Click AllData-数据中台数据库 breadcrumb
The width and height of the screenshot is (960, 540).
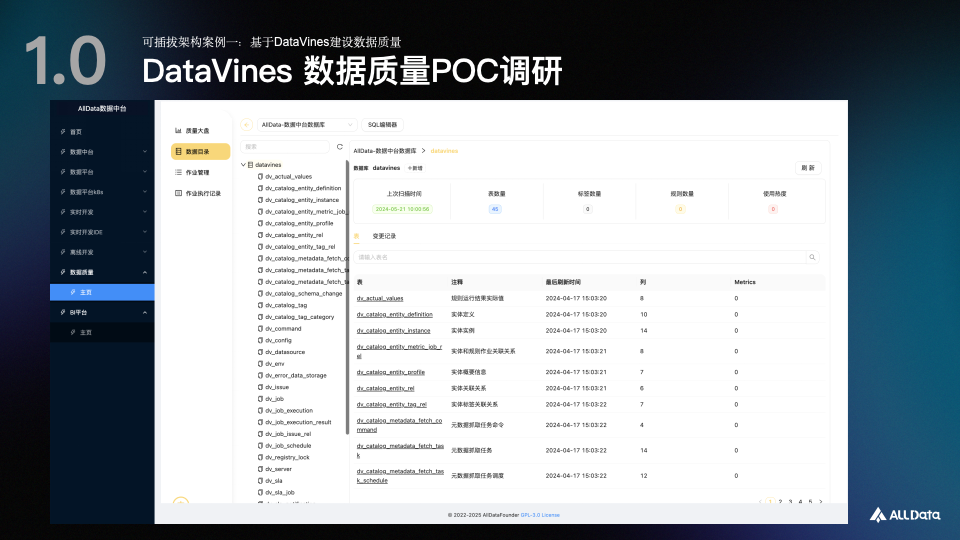[x=384, y=151]
